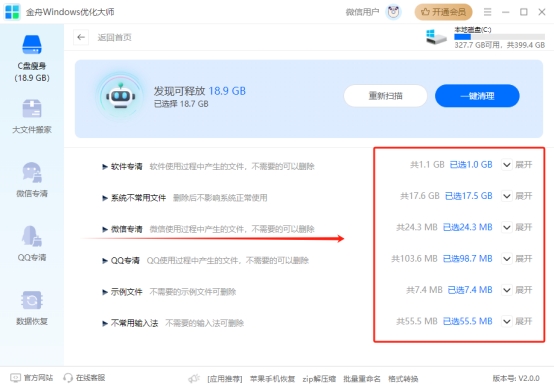Open the 在线客服 link

[90, 378]
